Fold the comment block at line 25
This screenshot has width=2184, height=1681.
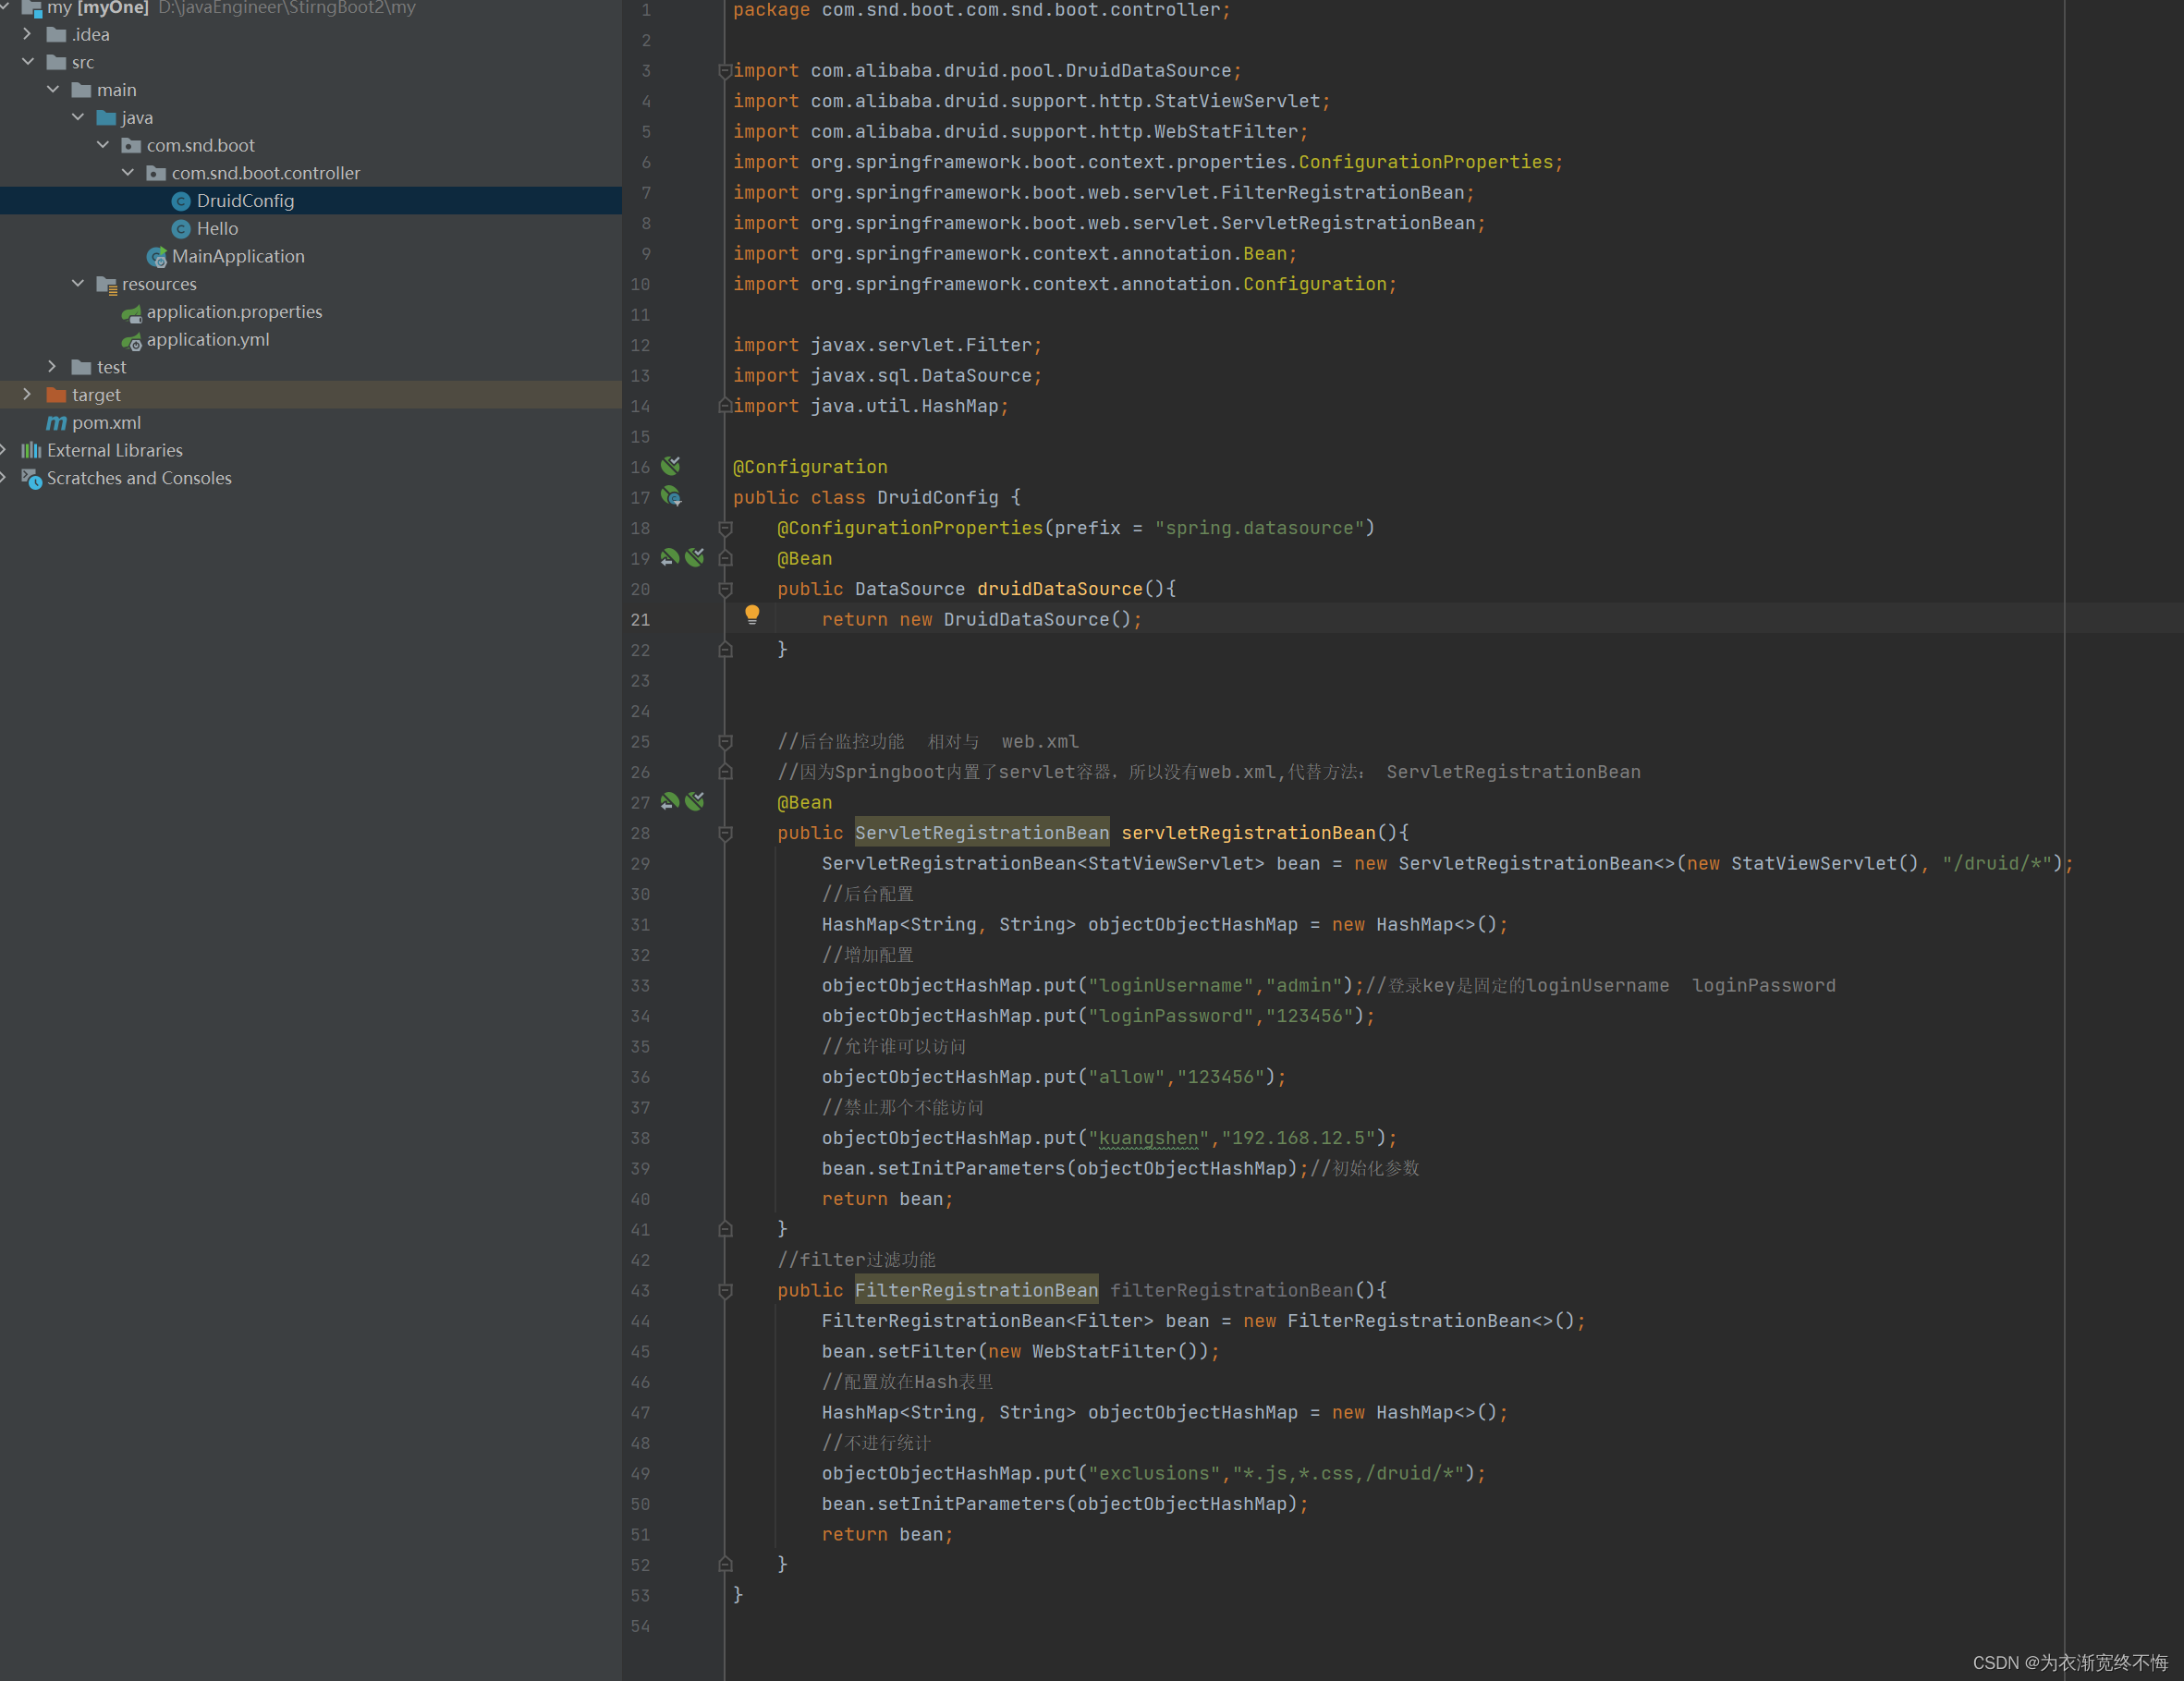725,741
